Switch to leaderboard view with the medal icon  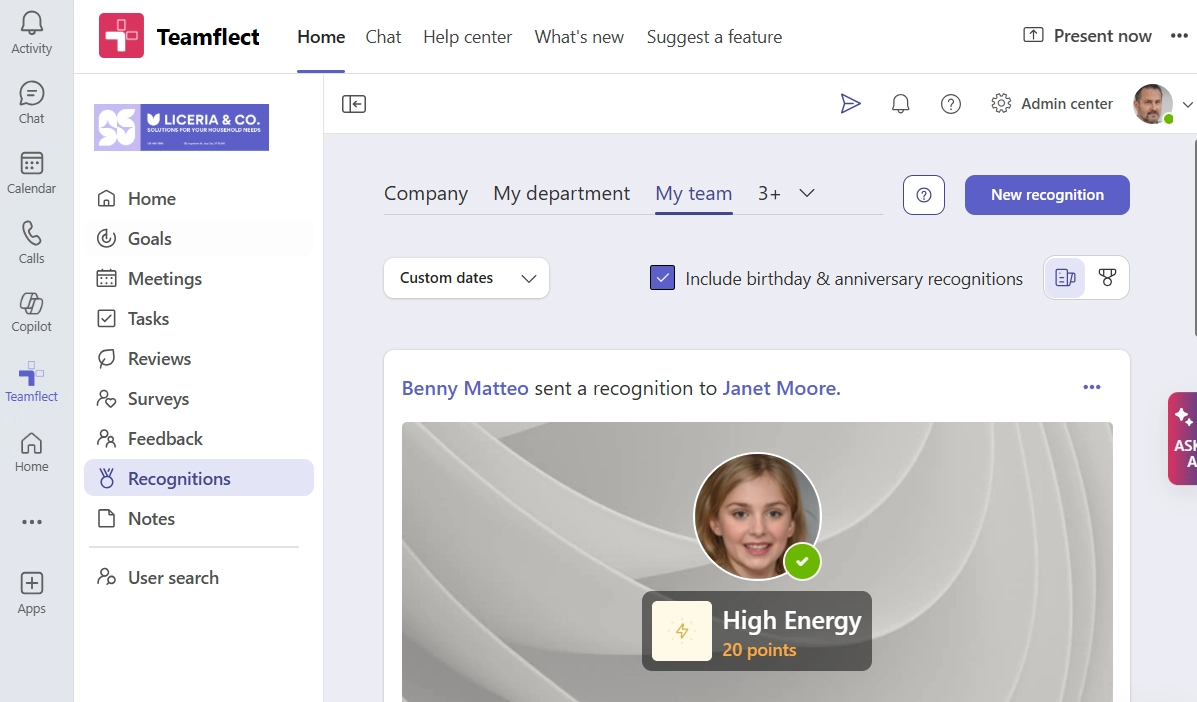[1107, 278]
